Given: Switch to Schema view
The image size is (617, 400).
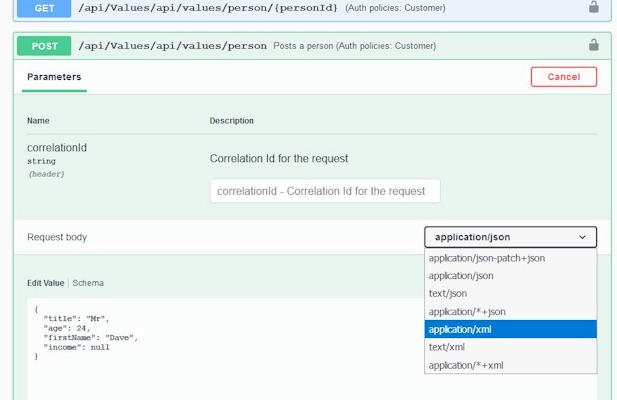Looking at the screenshot, I should 88,283.
